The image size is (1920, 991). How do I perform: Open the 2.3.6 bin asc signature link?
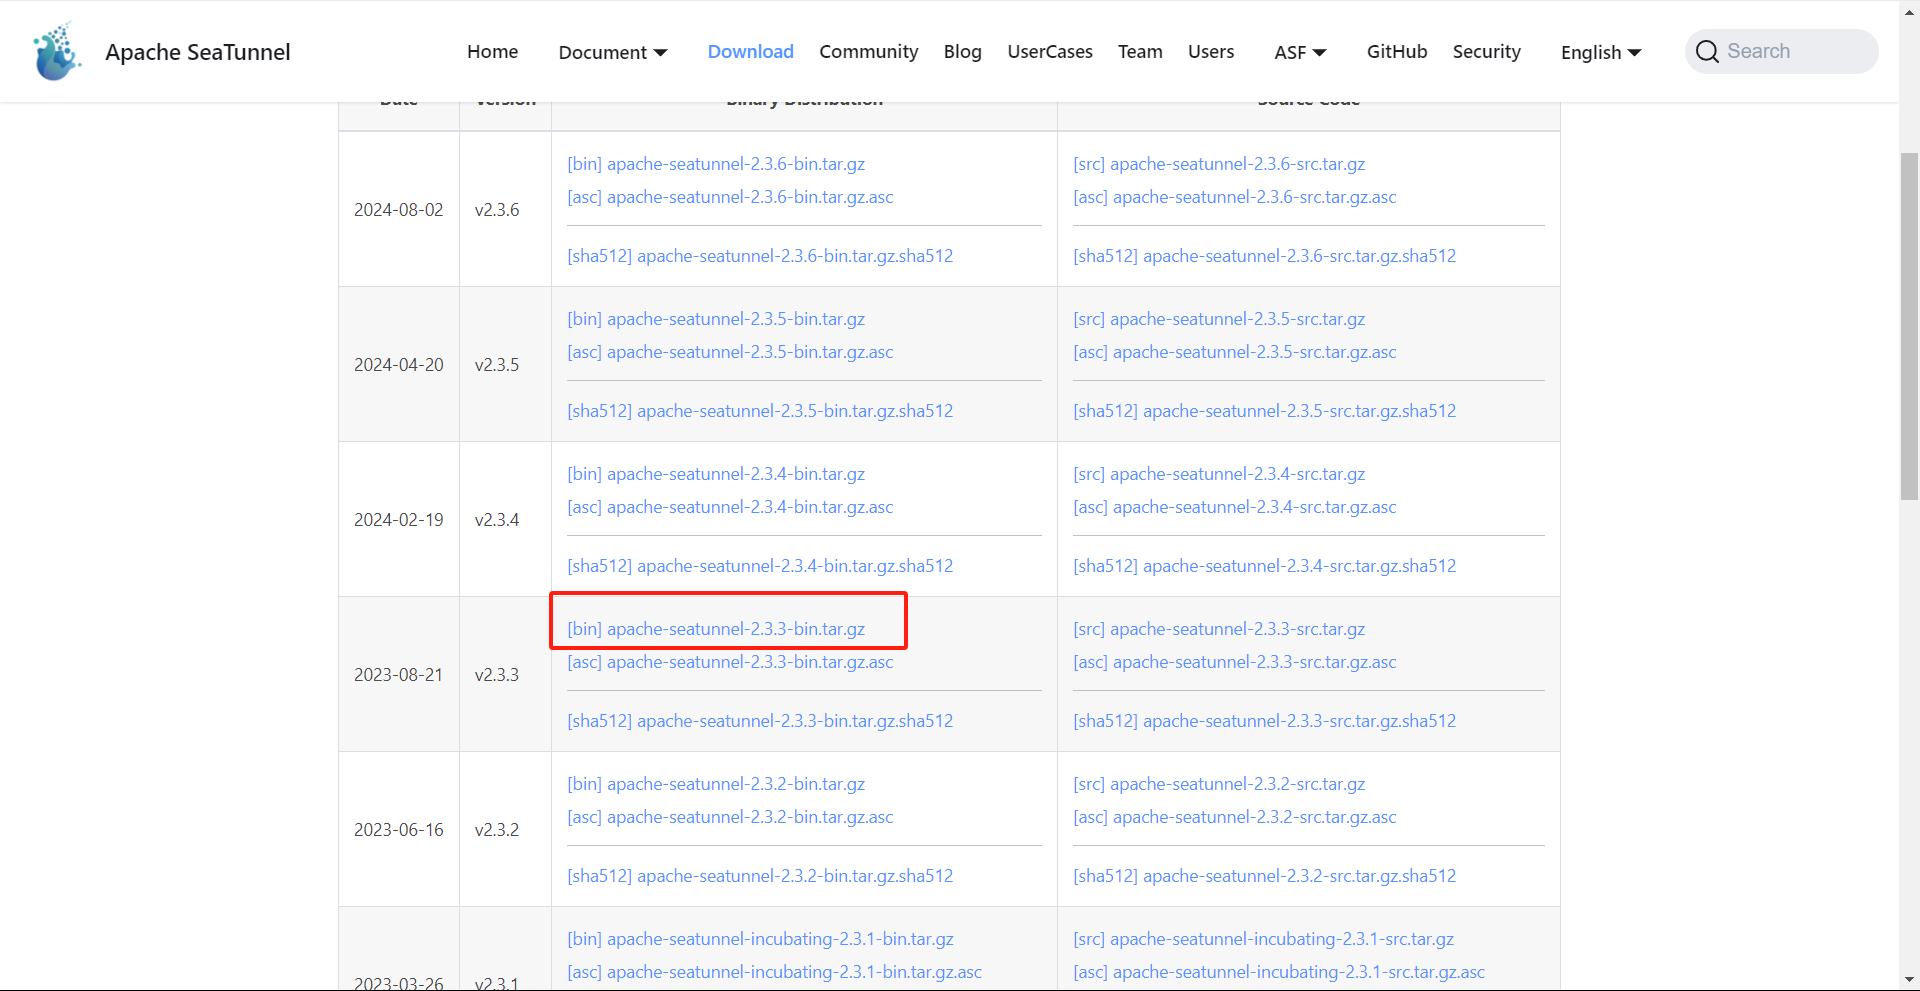click(x=730, y=197)
